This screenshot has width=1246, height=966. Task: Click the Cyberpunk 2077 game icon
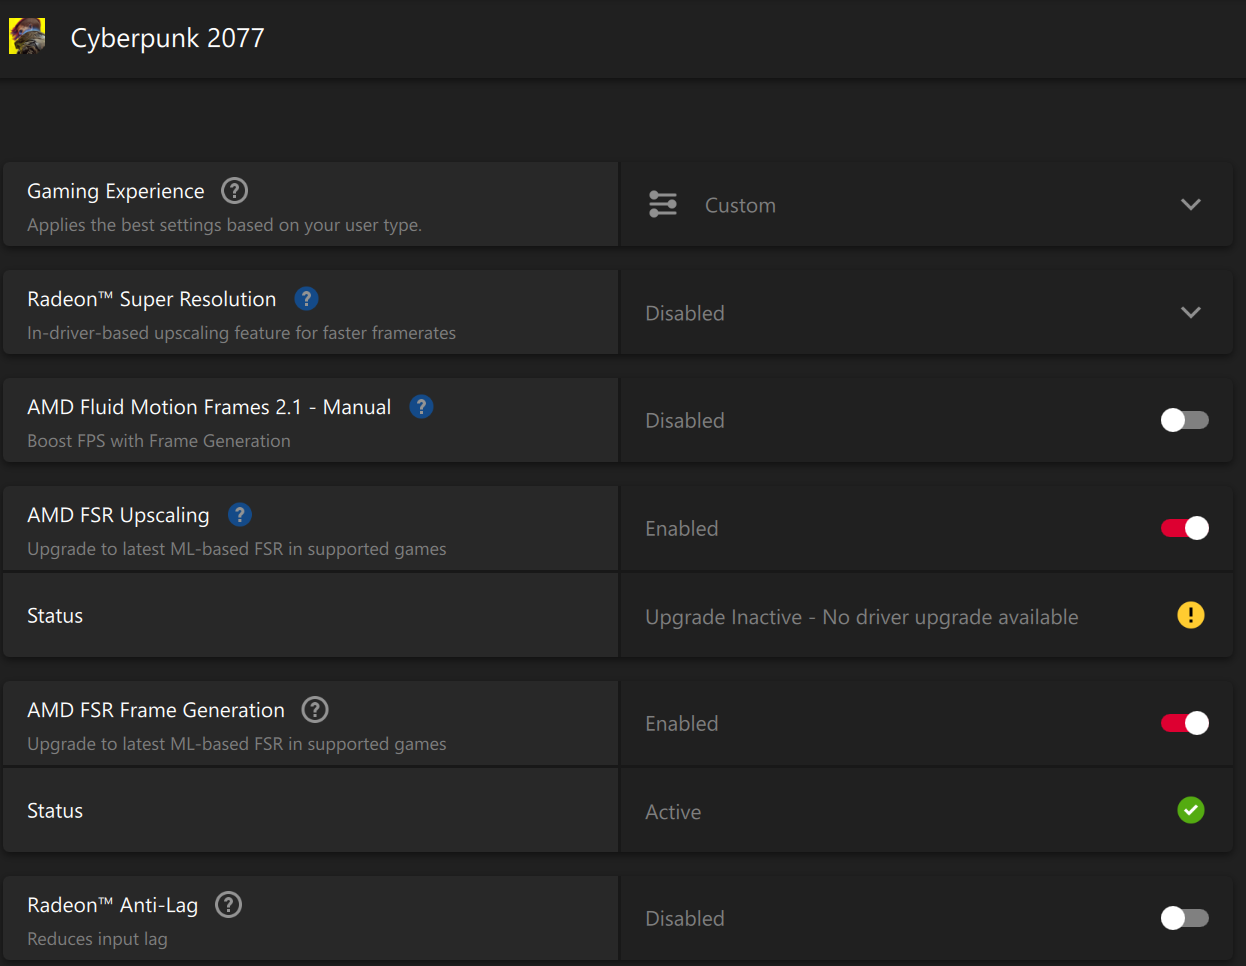pyautogui.click(x=27, y=37)
